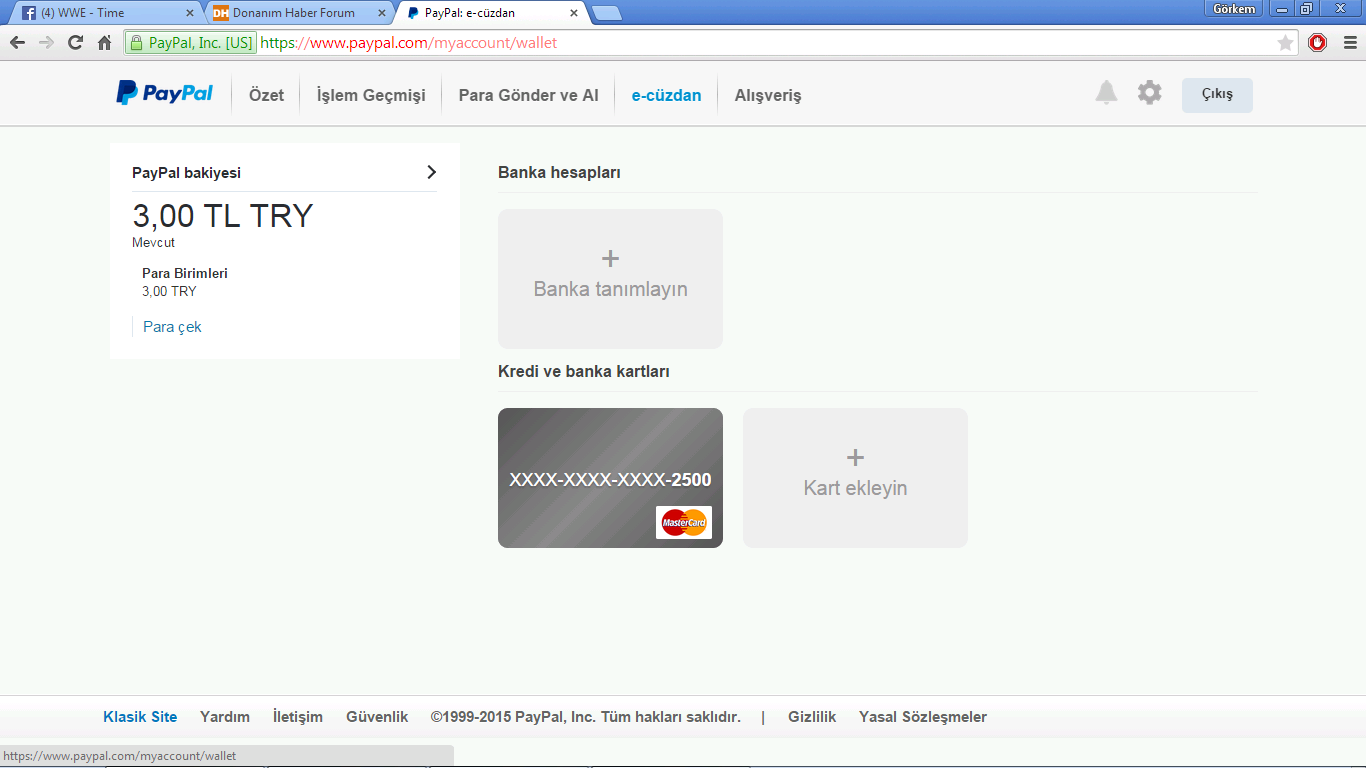Select the e-cüzdan nav item
This screenshot has height=768, width=1366.
point(666,95)
